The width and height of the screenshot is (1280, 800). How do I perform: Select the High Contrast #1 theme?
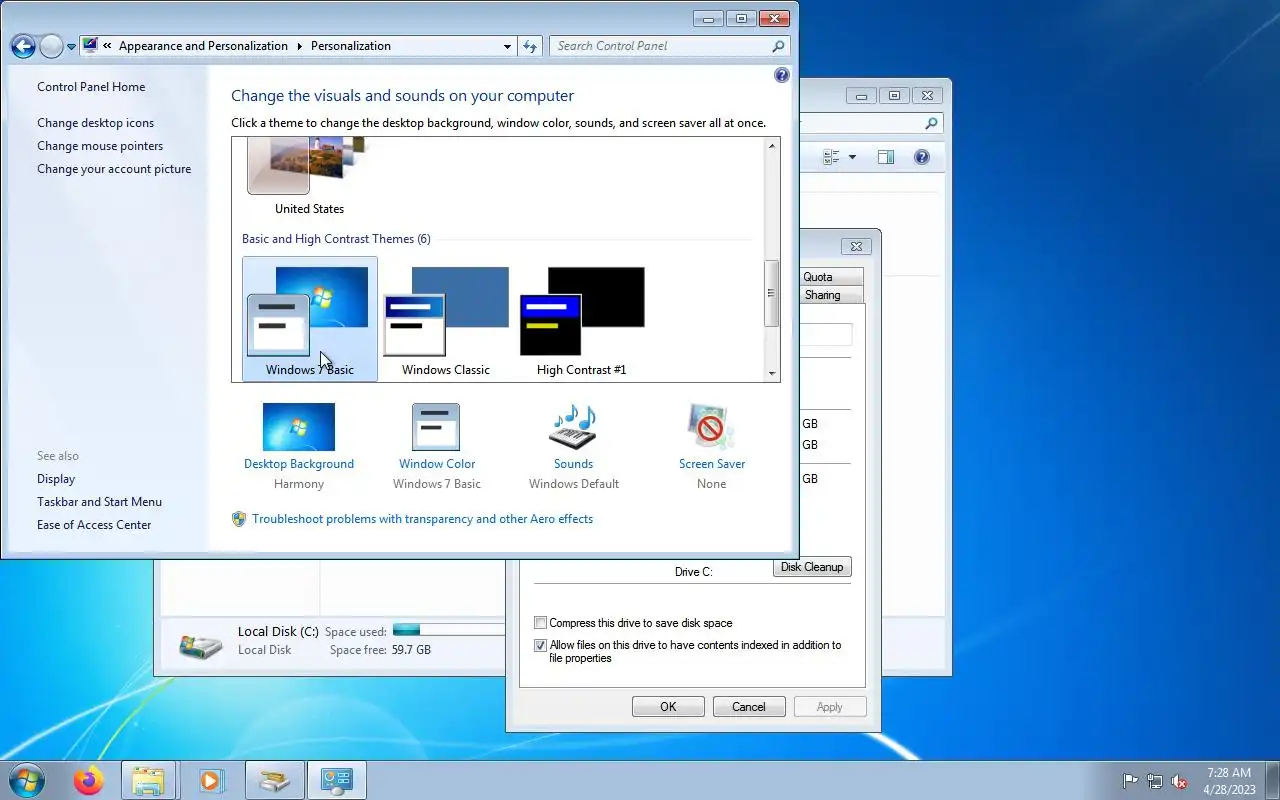tap(582, 319)
